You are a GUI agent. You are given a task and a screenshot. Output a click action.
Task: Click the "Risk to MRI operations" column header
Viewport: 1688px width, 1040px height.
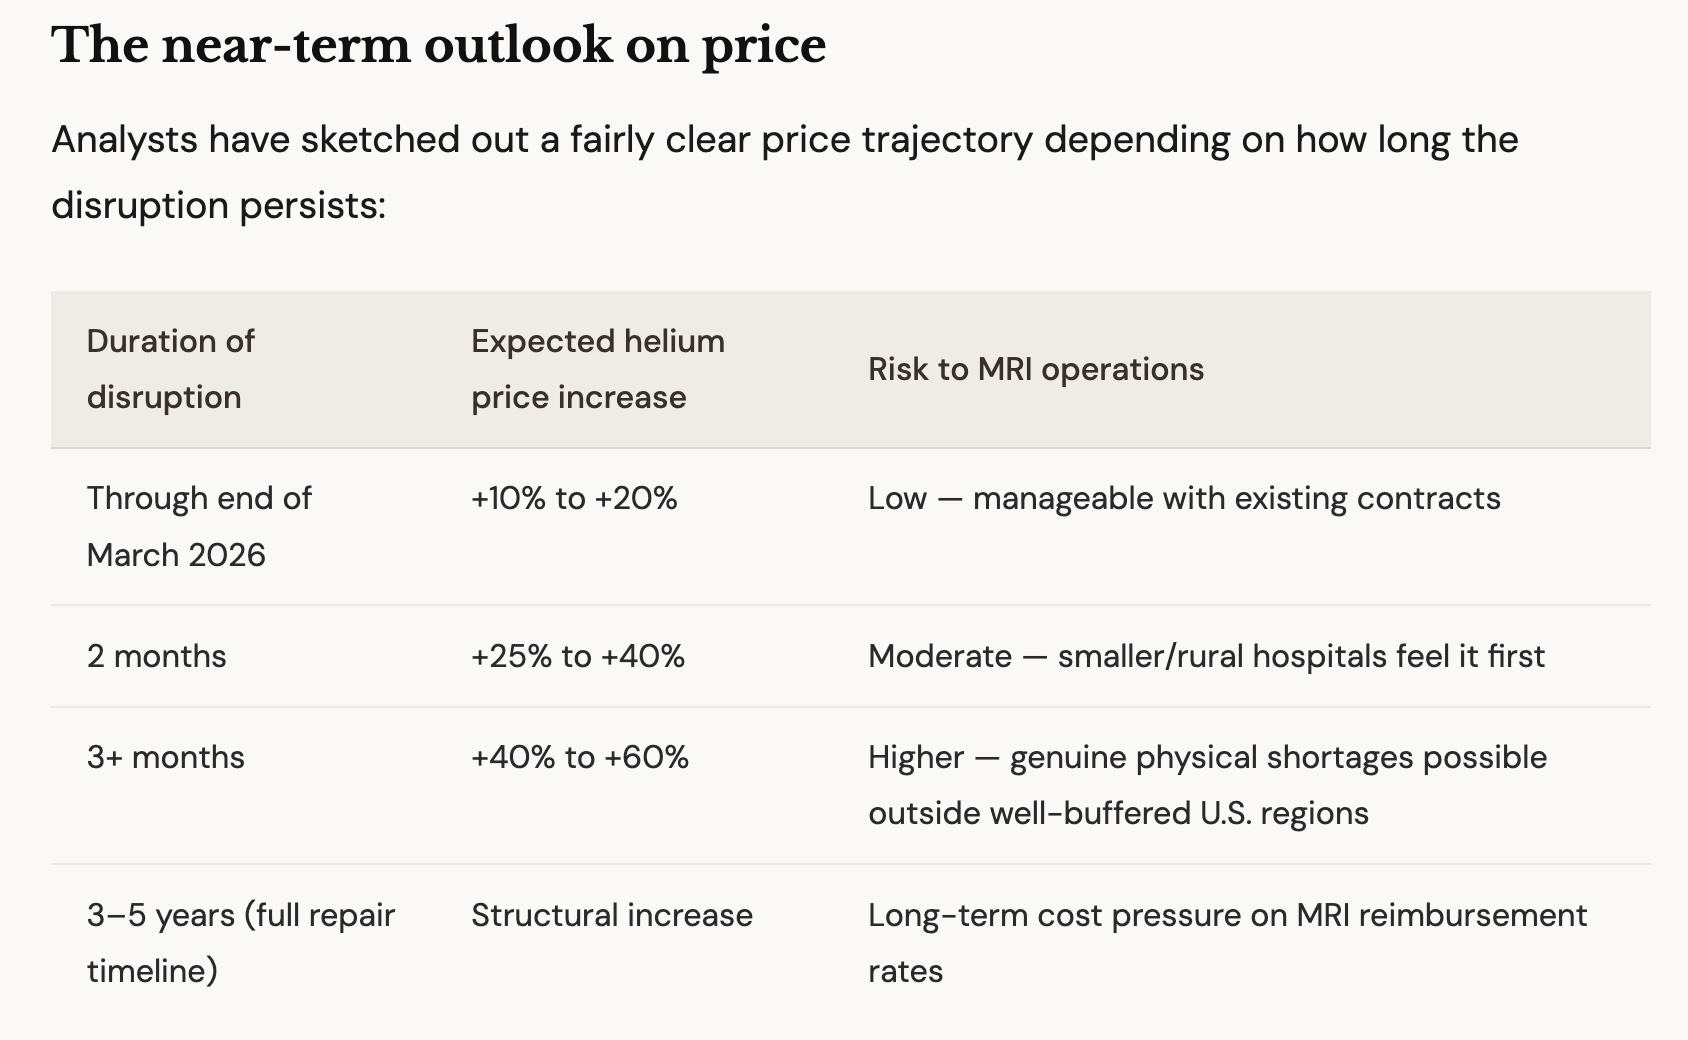(1035, 369)
